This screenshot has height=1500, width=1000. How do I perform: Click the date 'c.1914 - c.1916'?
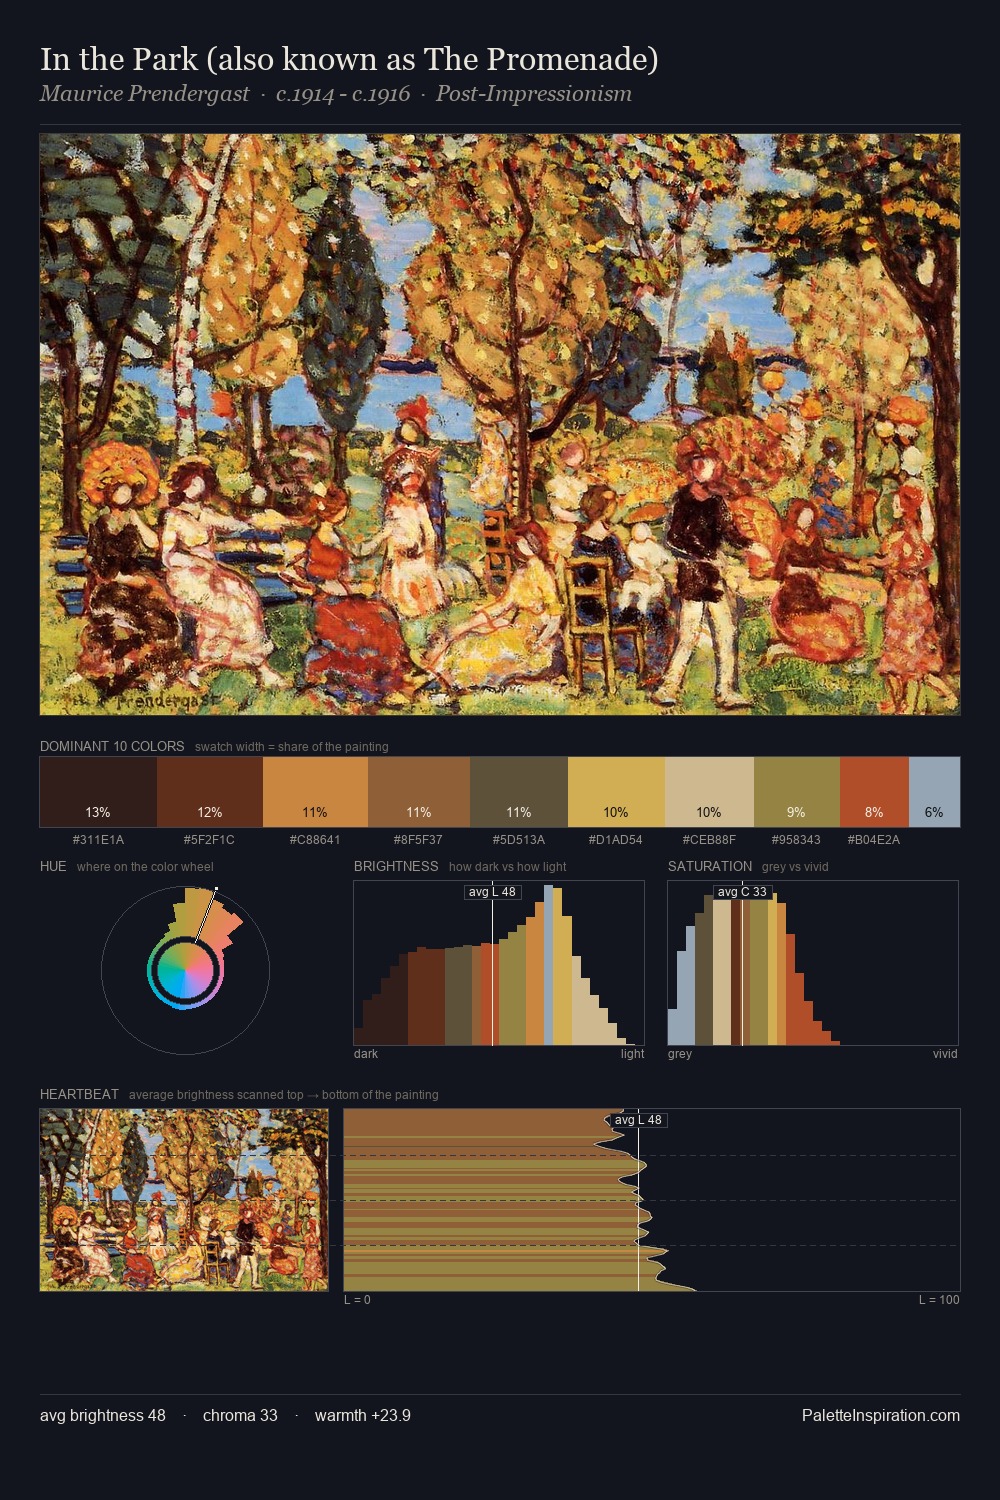[343, 94]
